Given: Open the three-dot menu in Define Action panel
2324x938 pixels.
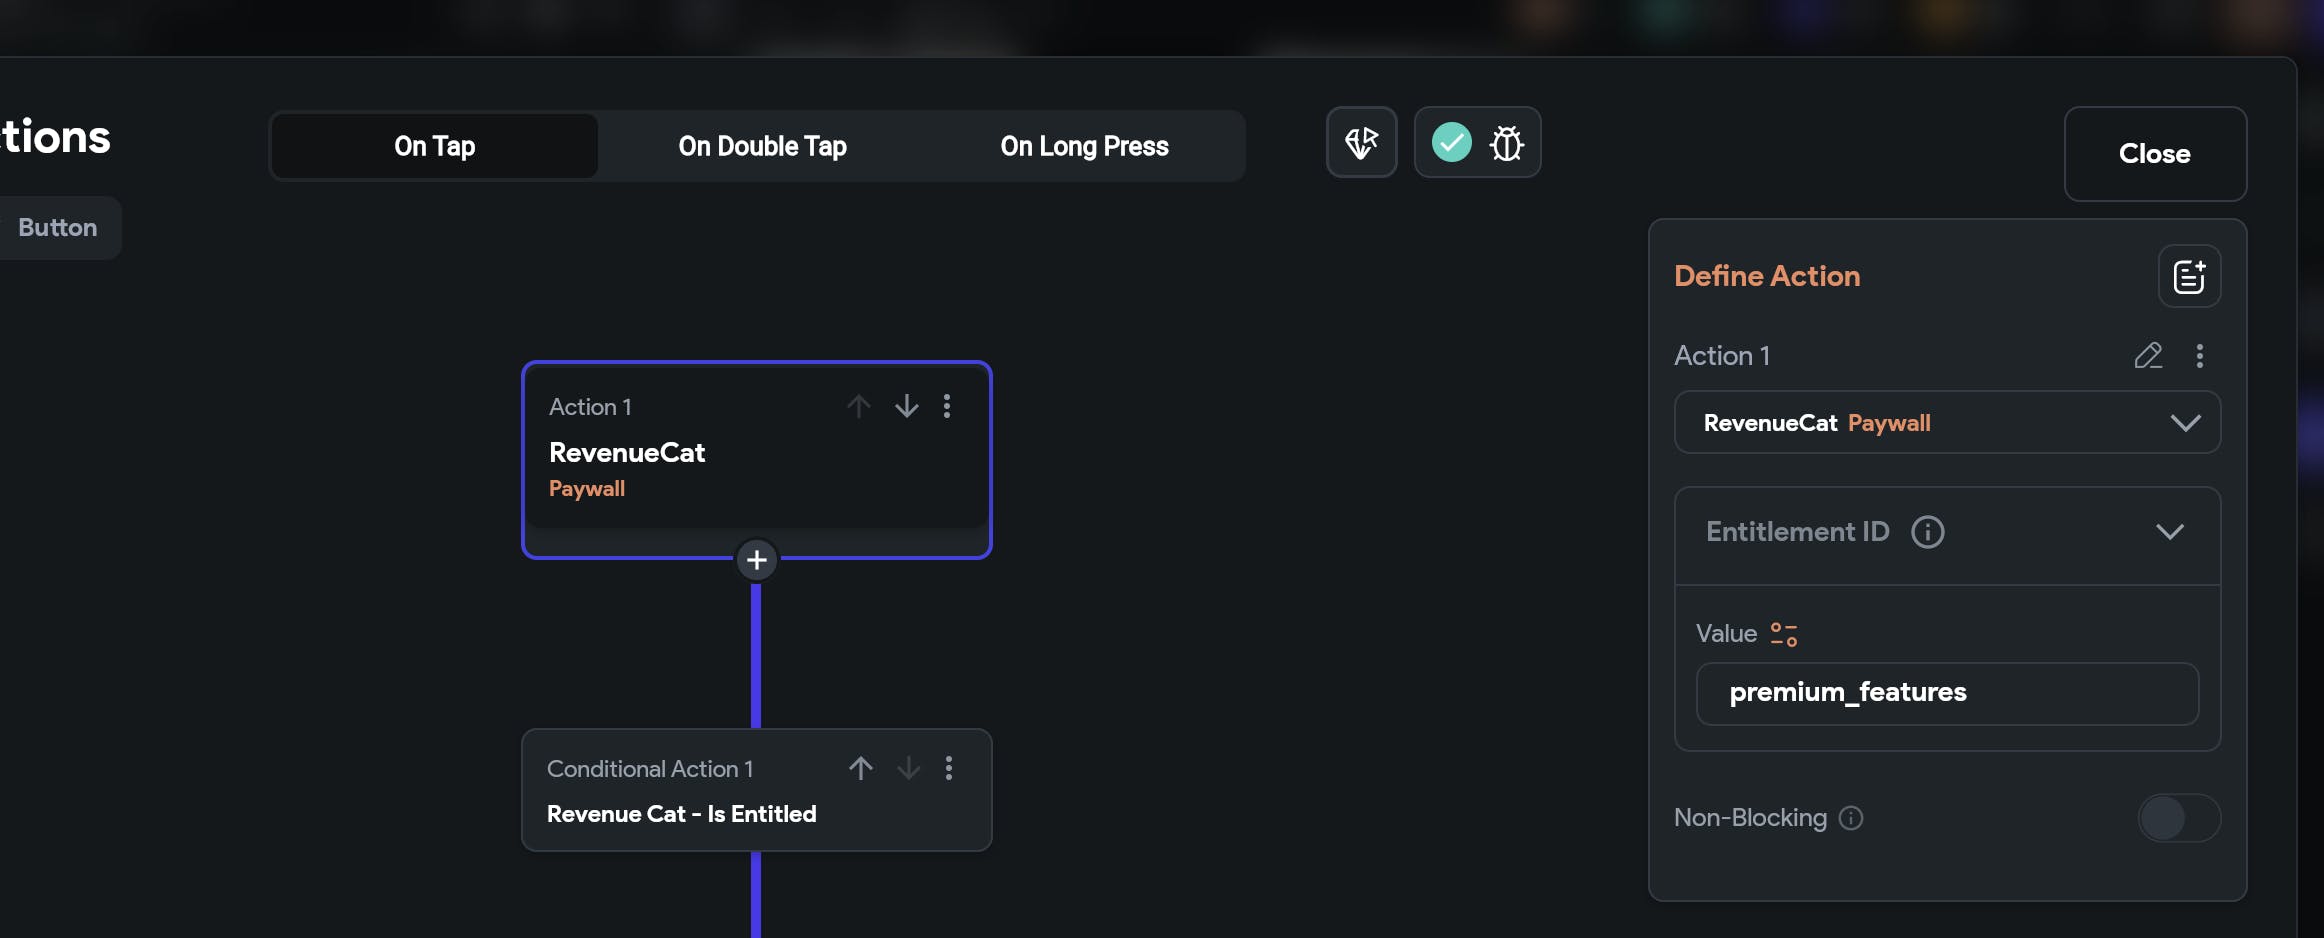Looking at the screenshot, I should [2199, 356].
